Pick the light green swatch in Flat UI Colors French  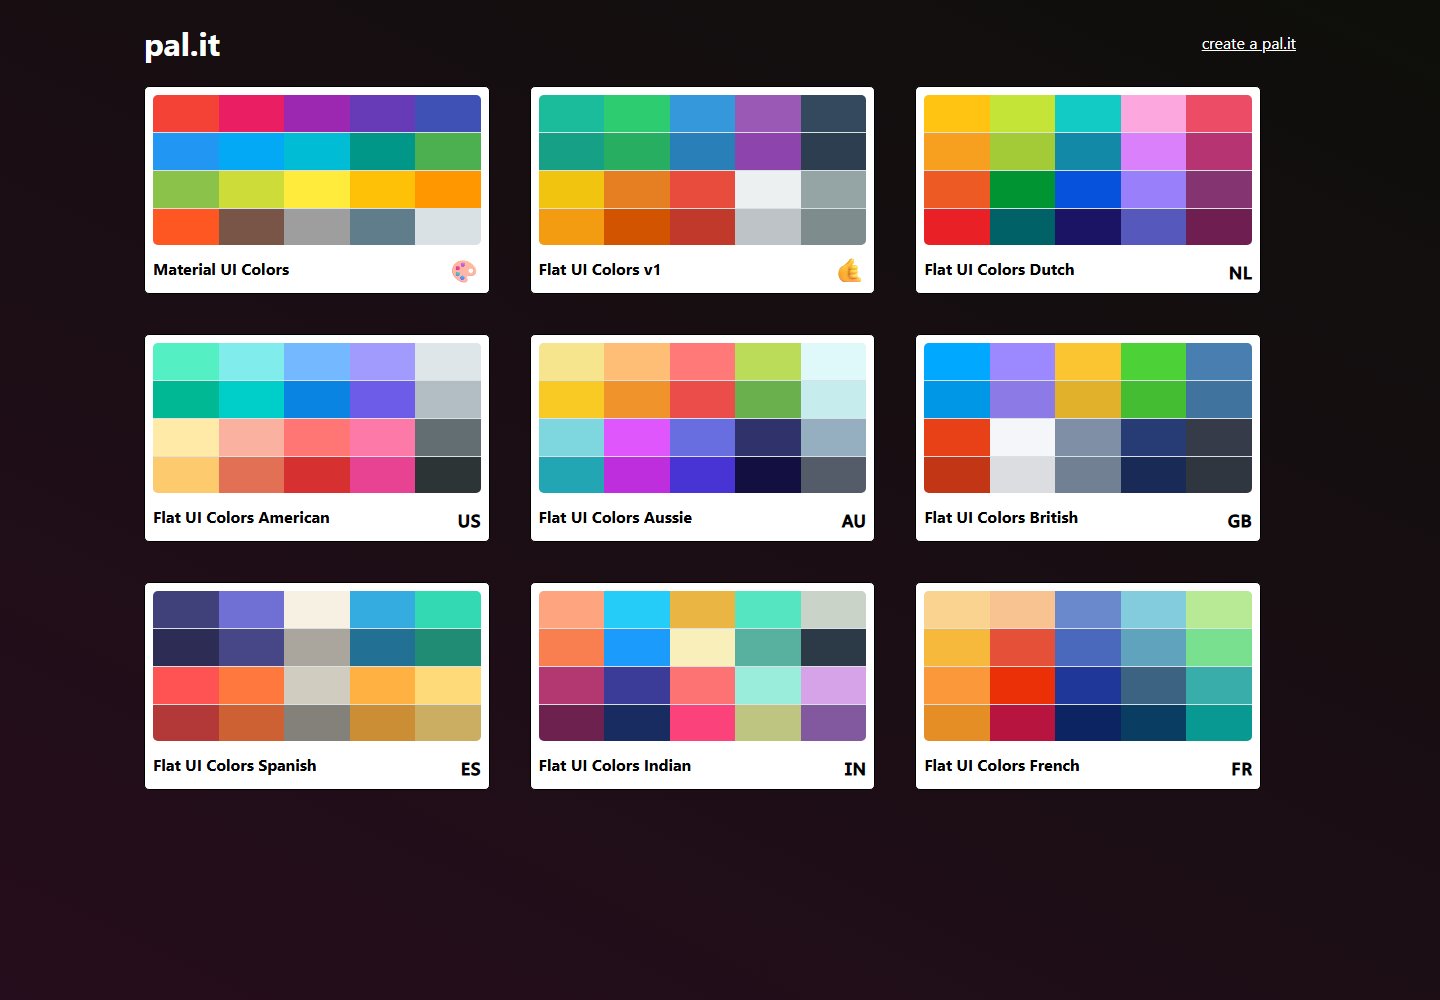click(x=1219, y=609)
